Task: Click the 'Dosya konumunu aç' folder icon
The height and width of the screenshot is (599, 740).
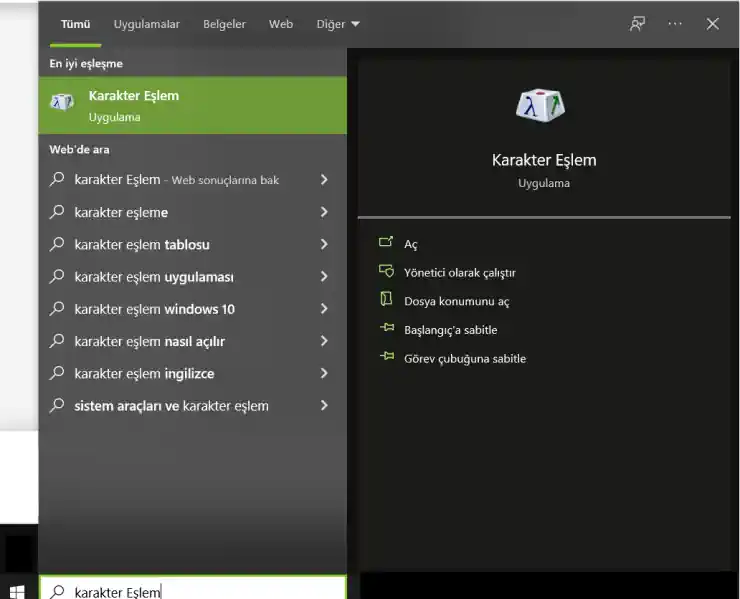Action: [387, 300]
